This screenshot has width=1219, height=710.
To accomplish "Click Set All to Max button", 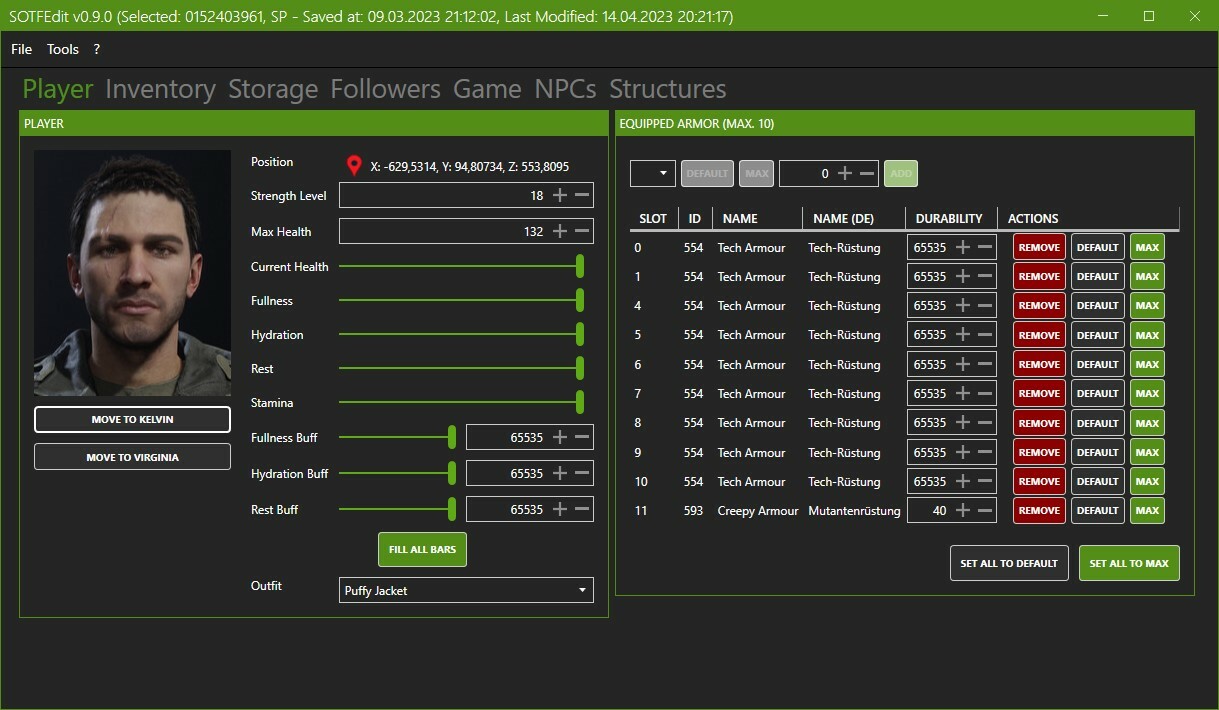I will click(x=1128, y=563).
